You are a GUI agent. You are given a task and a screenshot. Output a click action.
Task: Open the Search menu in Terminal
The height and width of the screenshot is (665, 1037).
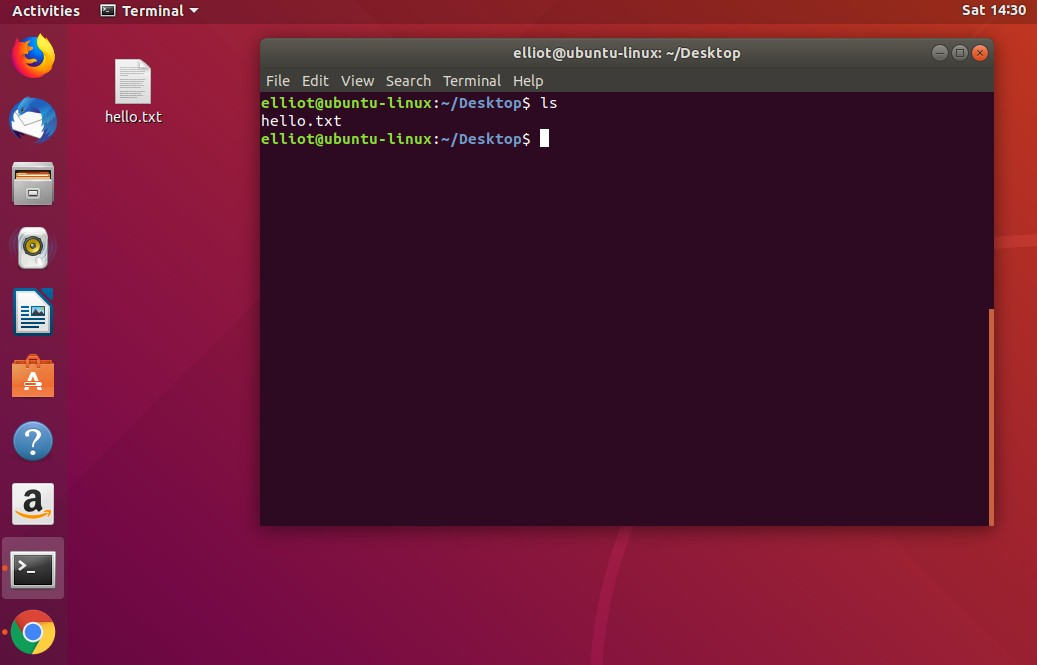pos(408,81)
